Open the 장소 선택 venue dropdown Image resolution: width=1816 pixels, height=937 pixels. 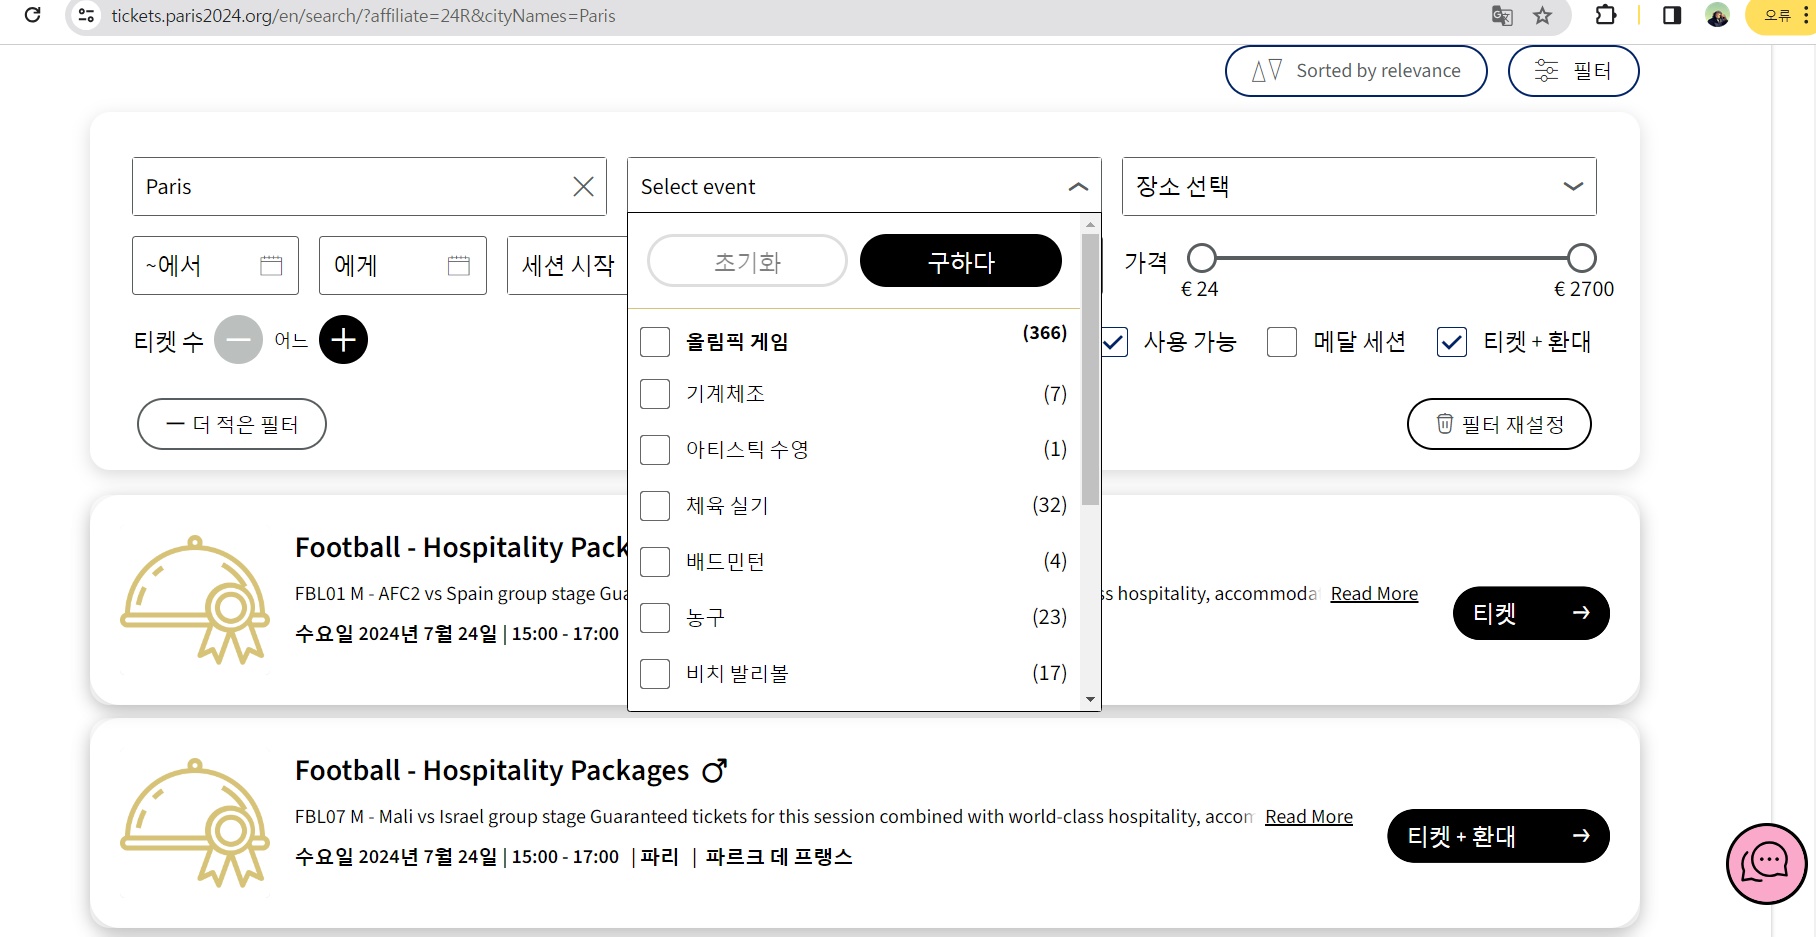1572,186
